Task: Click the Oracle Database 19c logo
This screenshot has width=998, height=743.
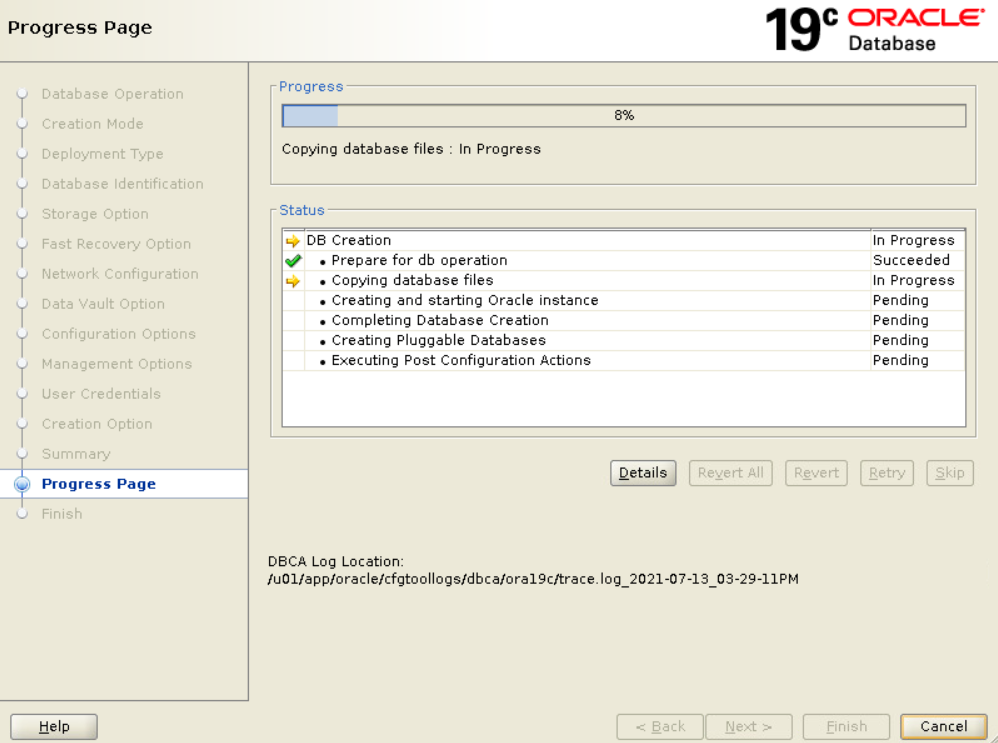Action: pos(875,30)
